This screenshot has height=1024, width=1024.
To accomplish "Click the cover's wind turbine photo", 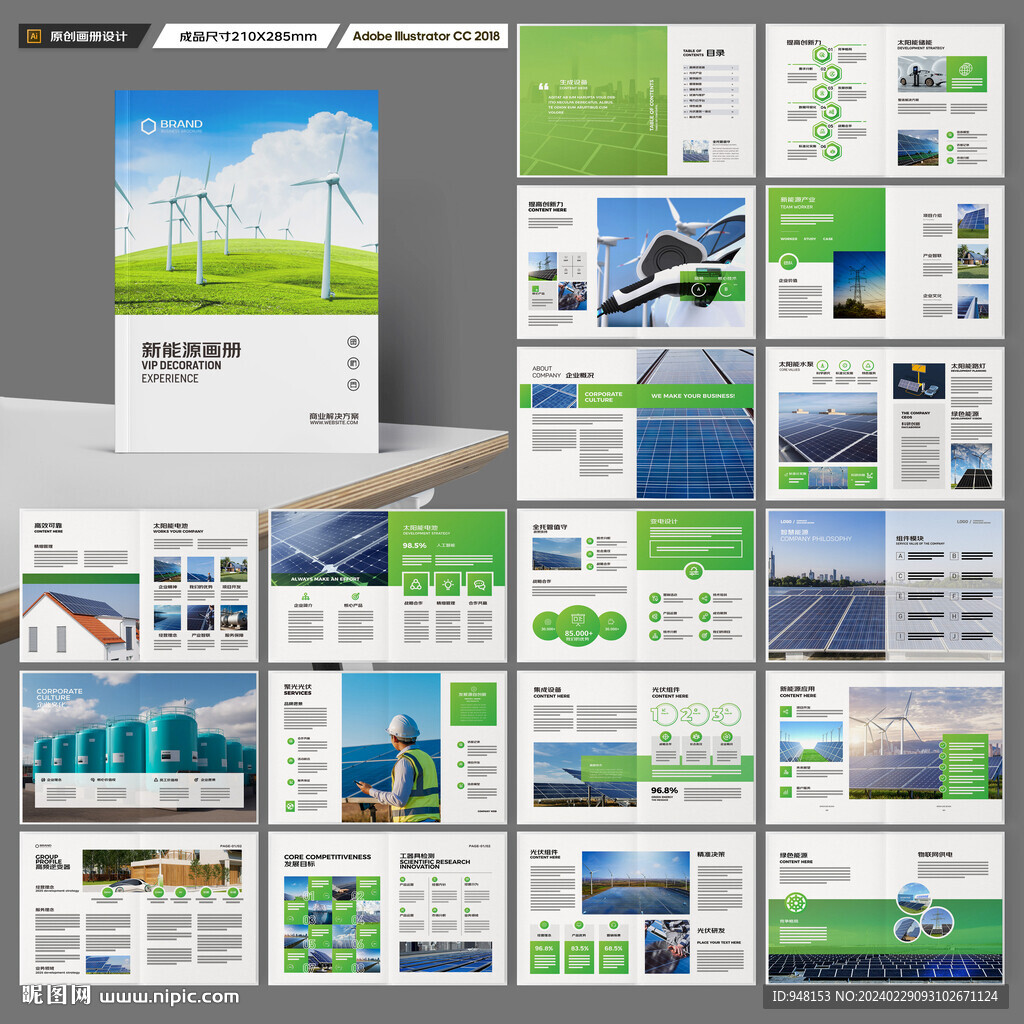I will tap(246, 202).
